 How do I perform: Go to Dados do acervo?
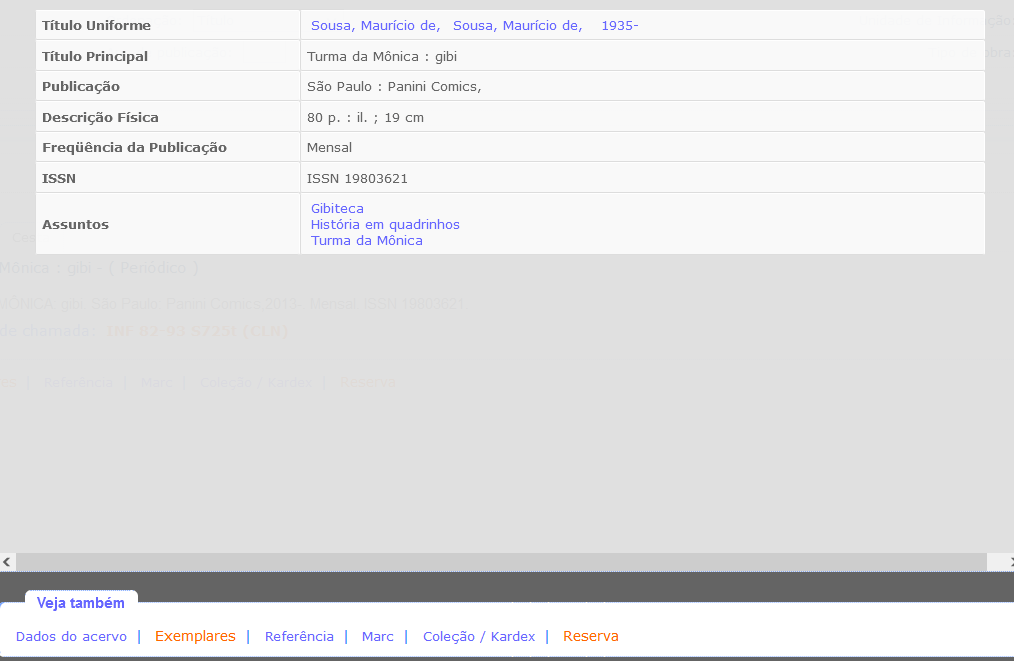pos(71,636)
